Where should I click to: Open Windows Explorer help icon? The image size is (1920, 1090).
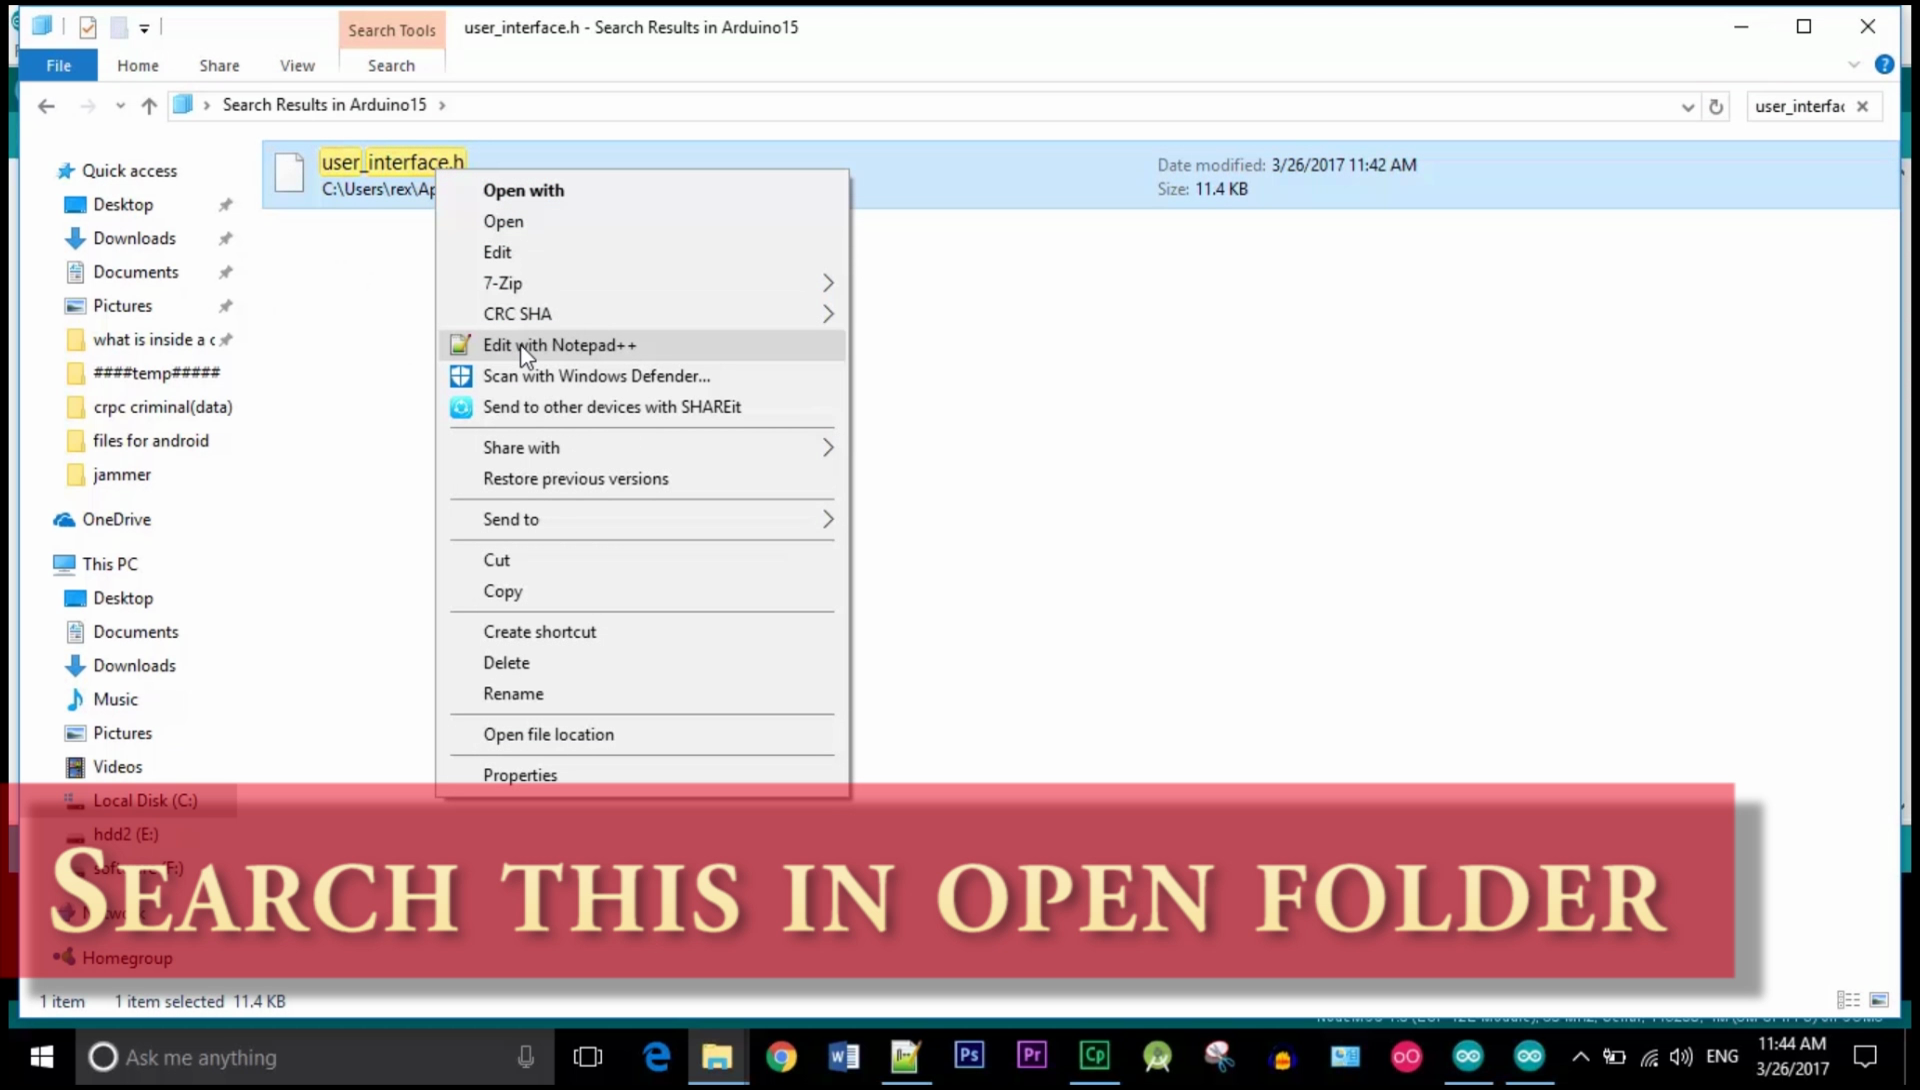(1884, 65)
